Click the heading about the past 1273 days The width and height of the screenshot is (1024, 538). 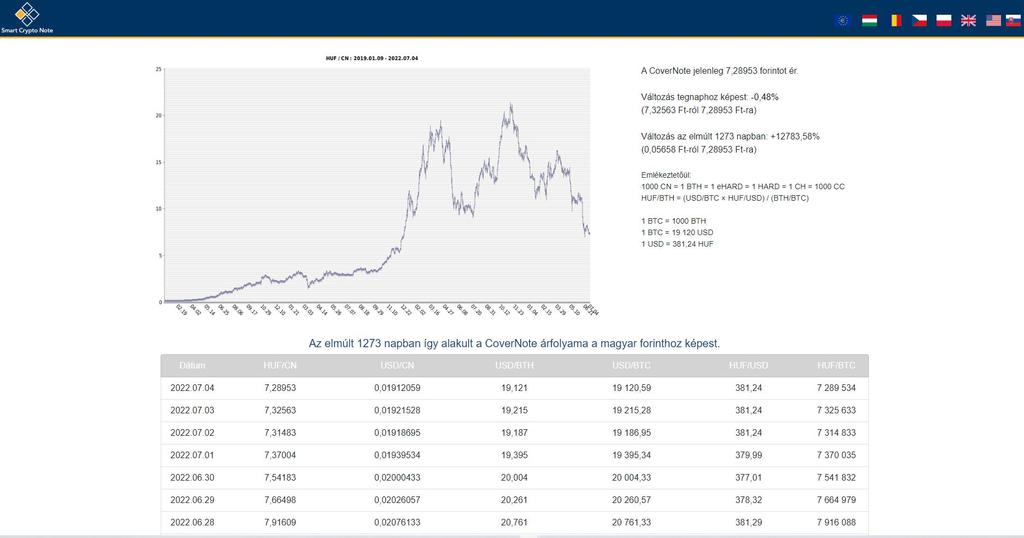tap(514, 343)
